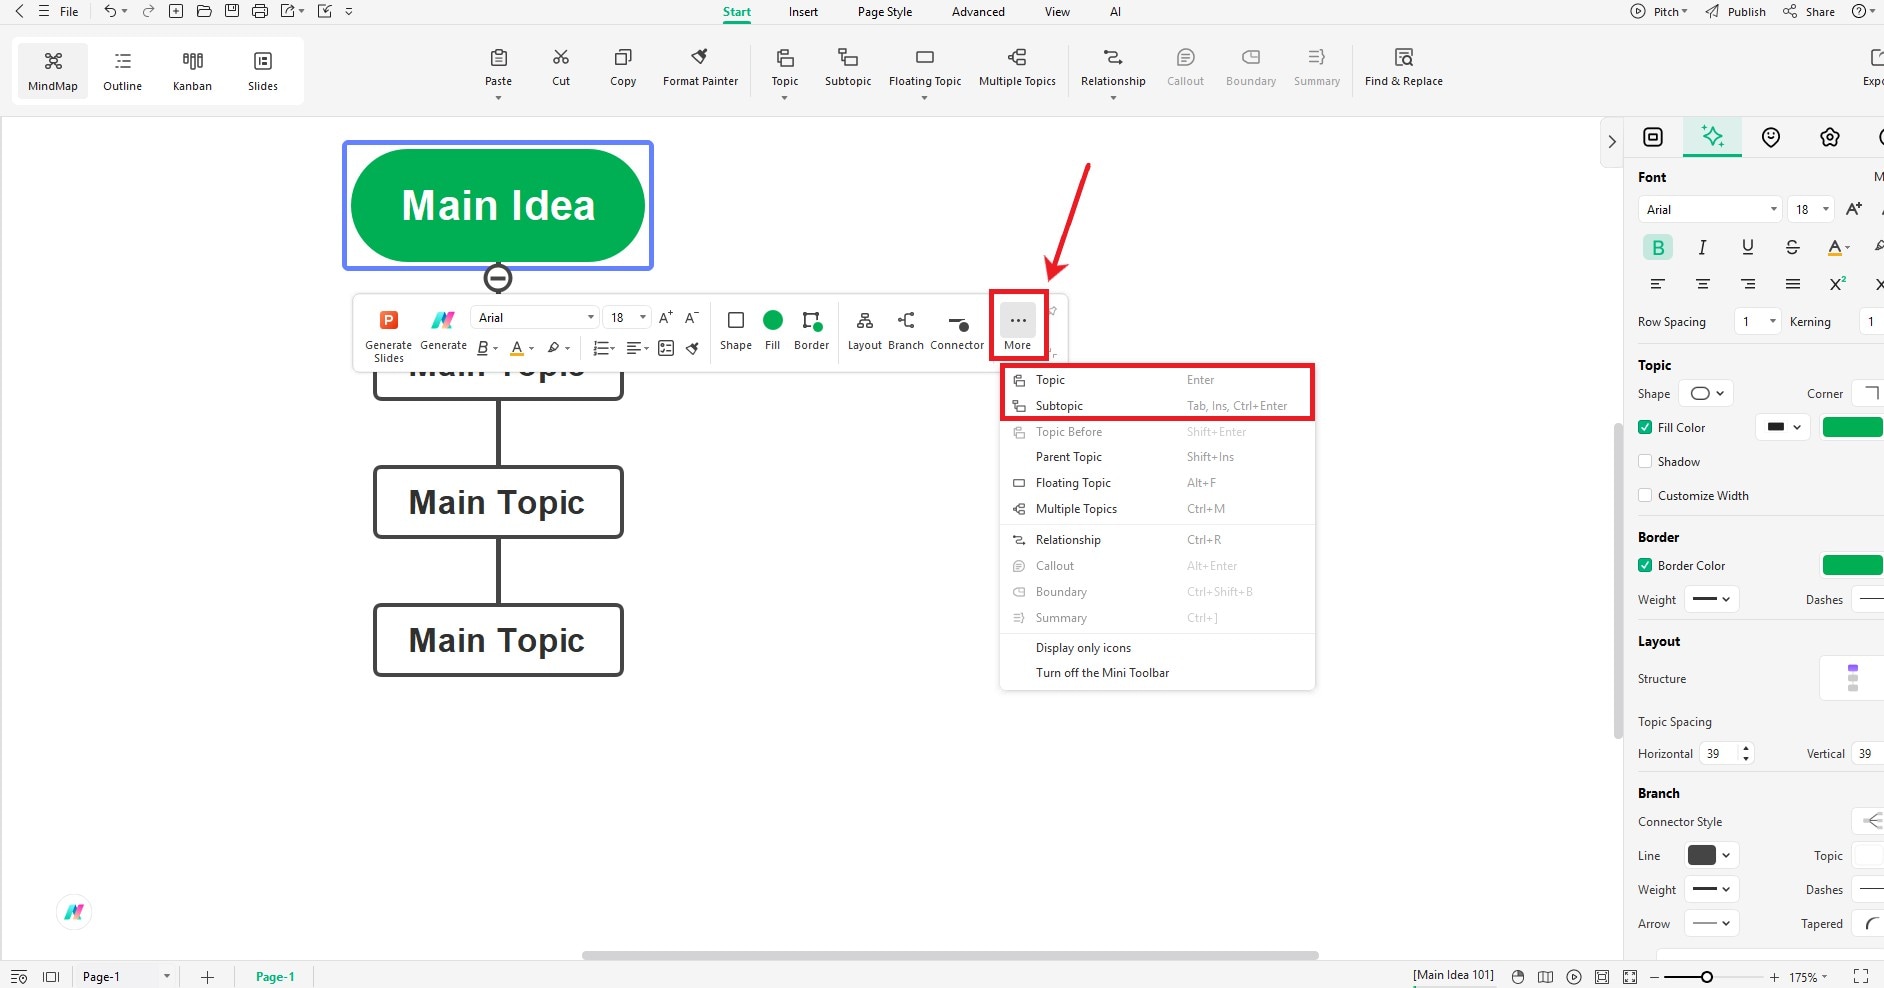The image size is (1884, 988).
Task: Click the green Fill Color swatch
Action: tap(1853, 427)
